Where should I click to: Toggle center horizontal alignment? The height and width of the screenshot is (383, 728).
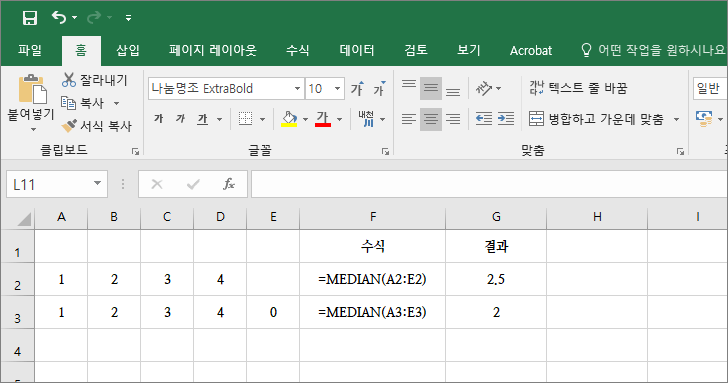pyautogui.click(x=431, y=119)
